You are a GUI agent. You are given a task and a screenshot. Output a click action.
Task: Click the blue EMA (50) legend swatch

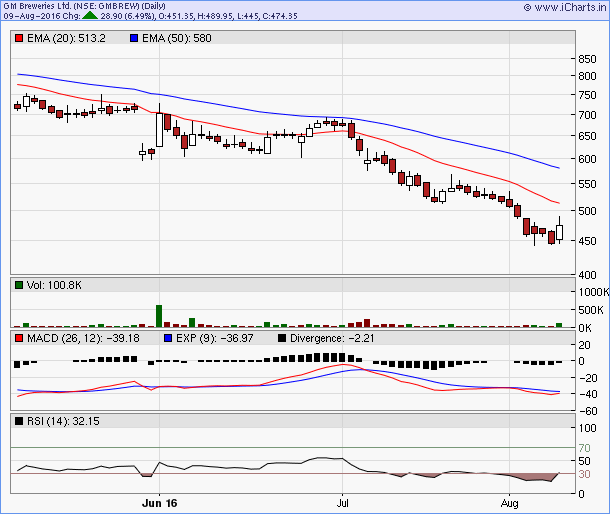click(x=134, y=38)
